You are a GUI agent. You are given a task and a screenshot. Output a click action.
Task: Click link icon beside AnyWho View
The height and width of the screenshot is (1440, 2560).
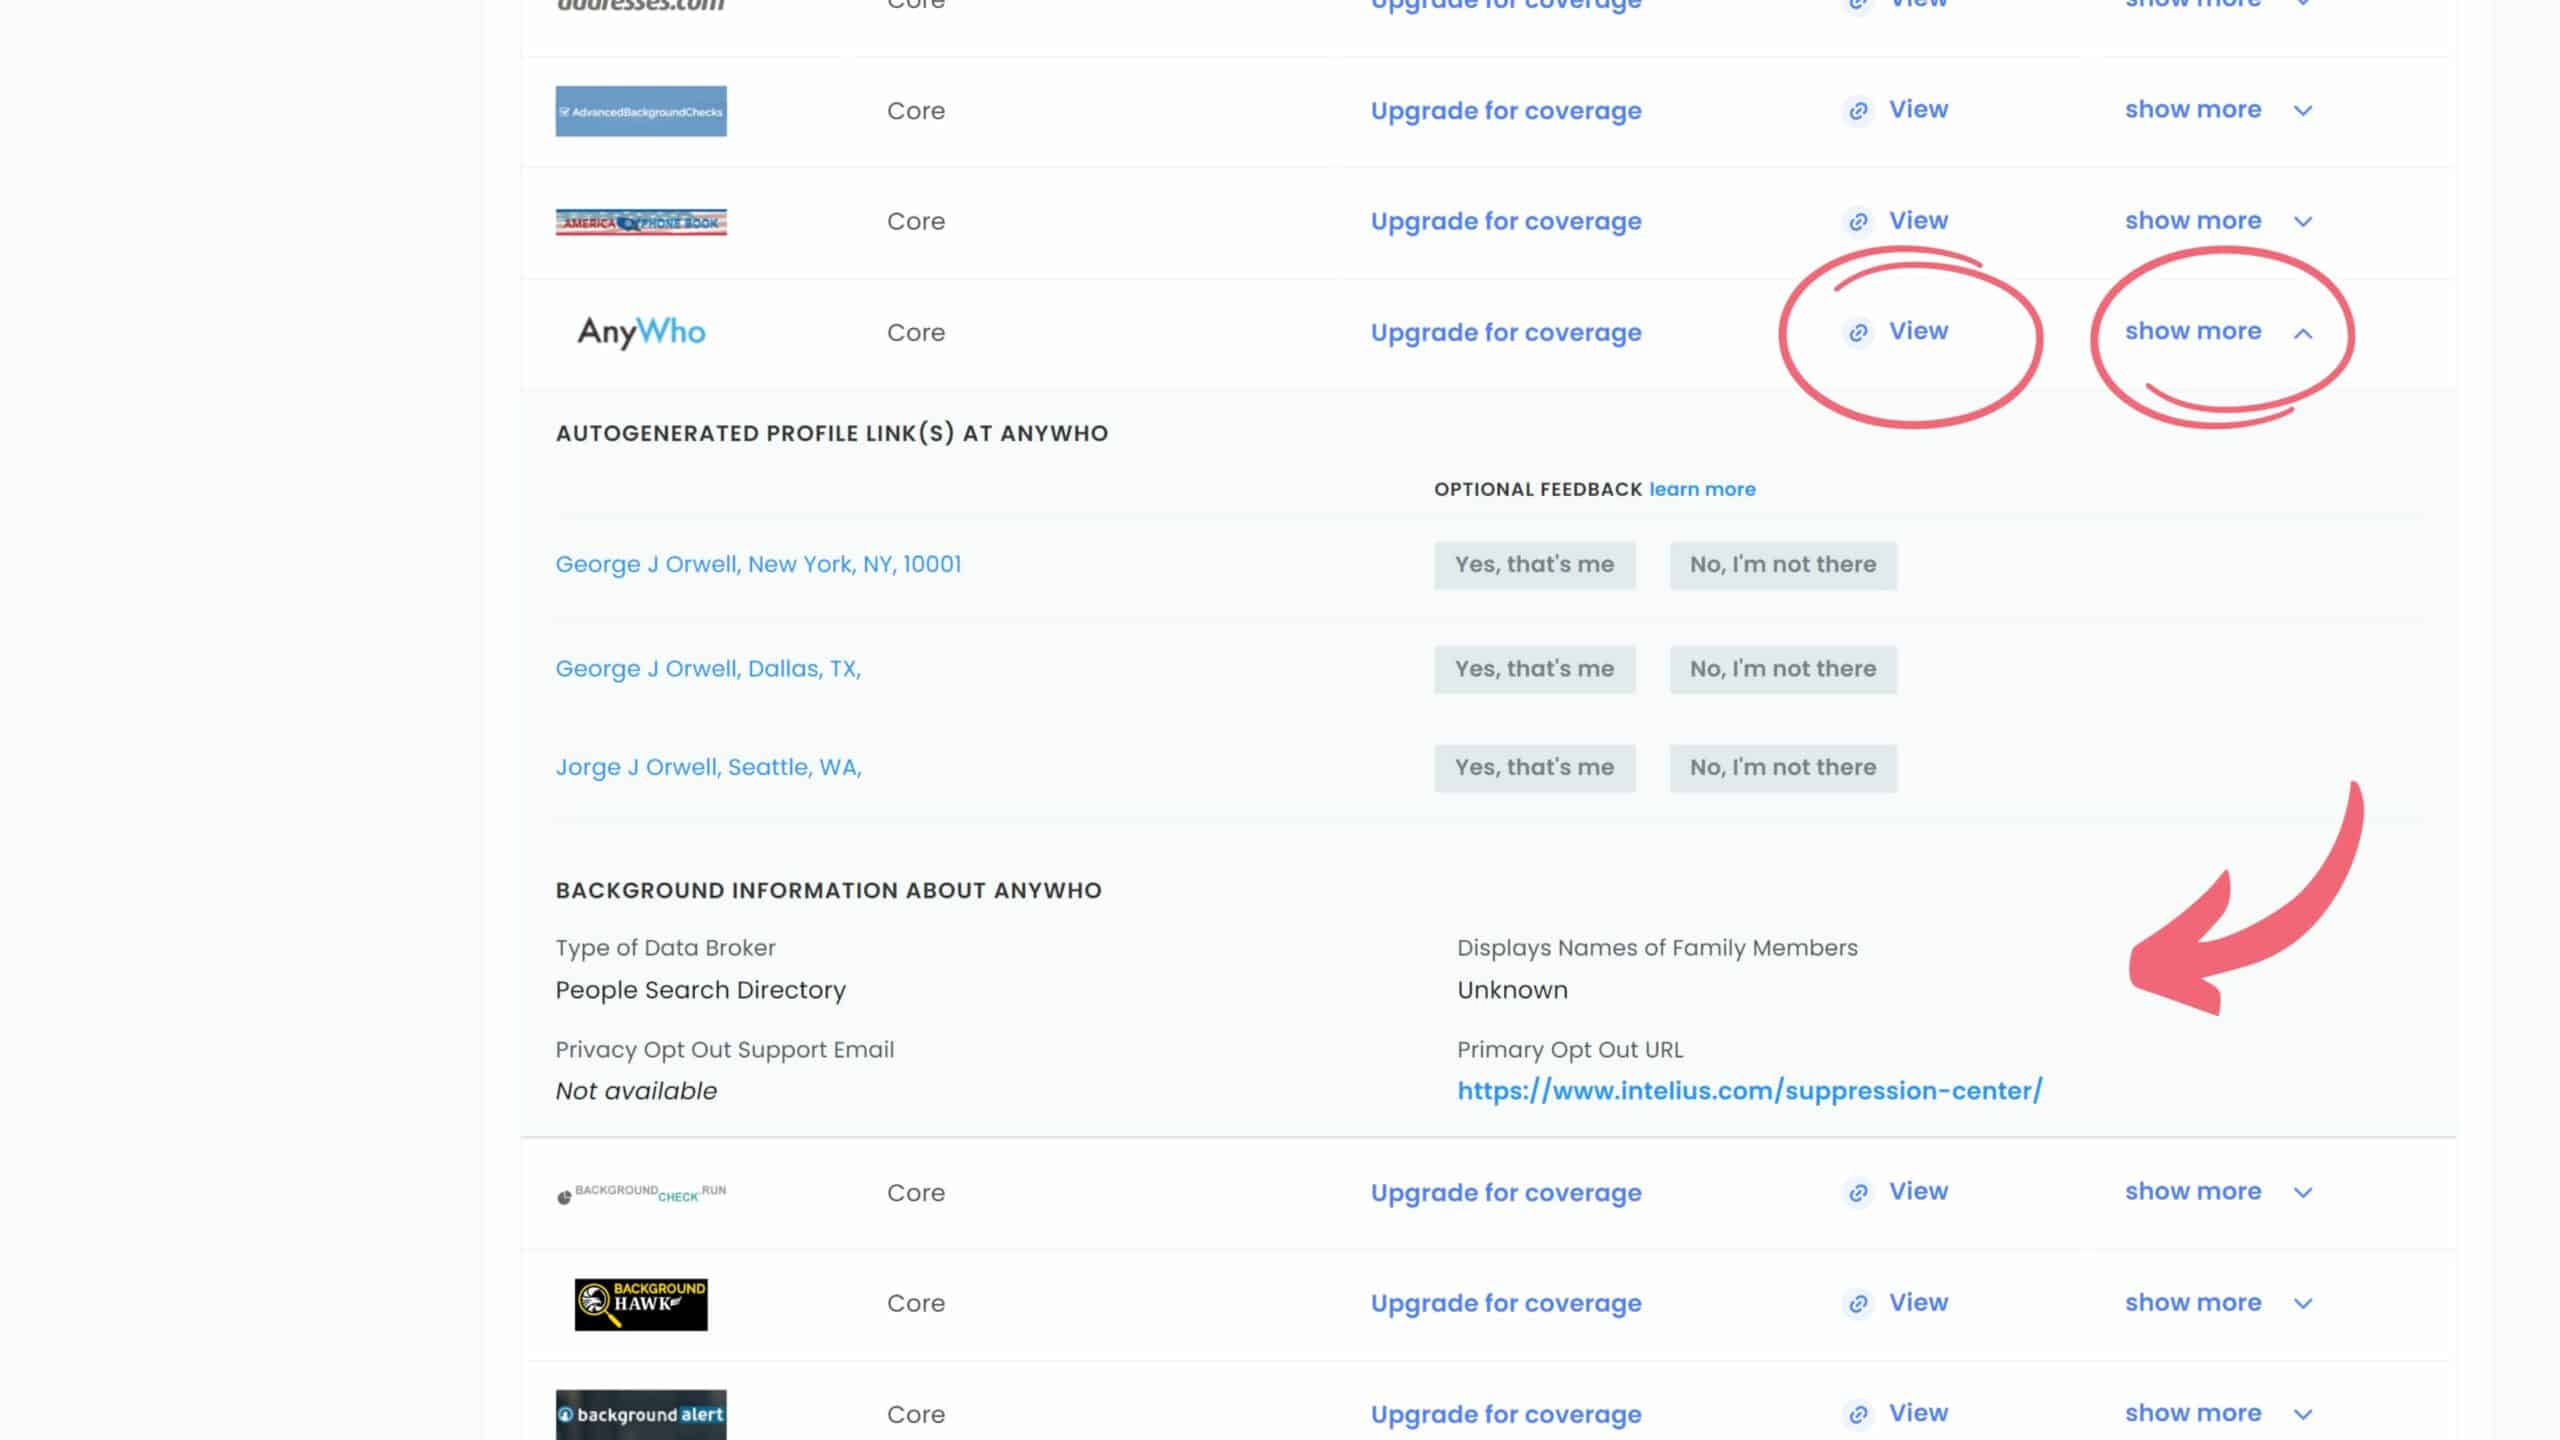pos(1858,333)
